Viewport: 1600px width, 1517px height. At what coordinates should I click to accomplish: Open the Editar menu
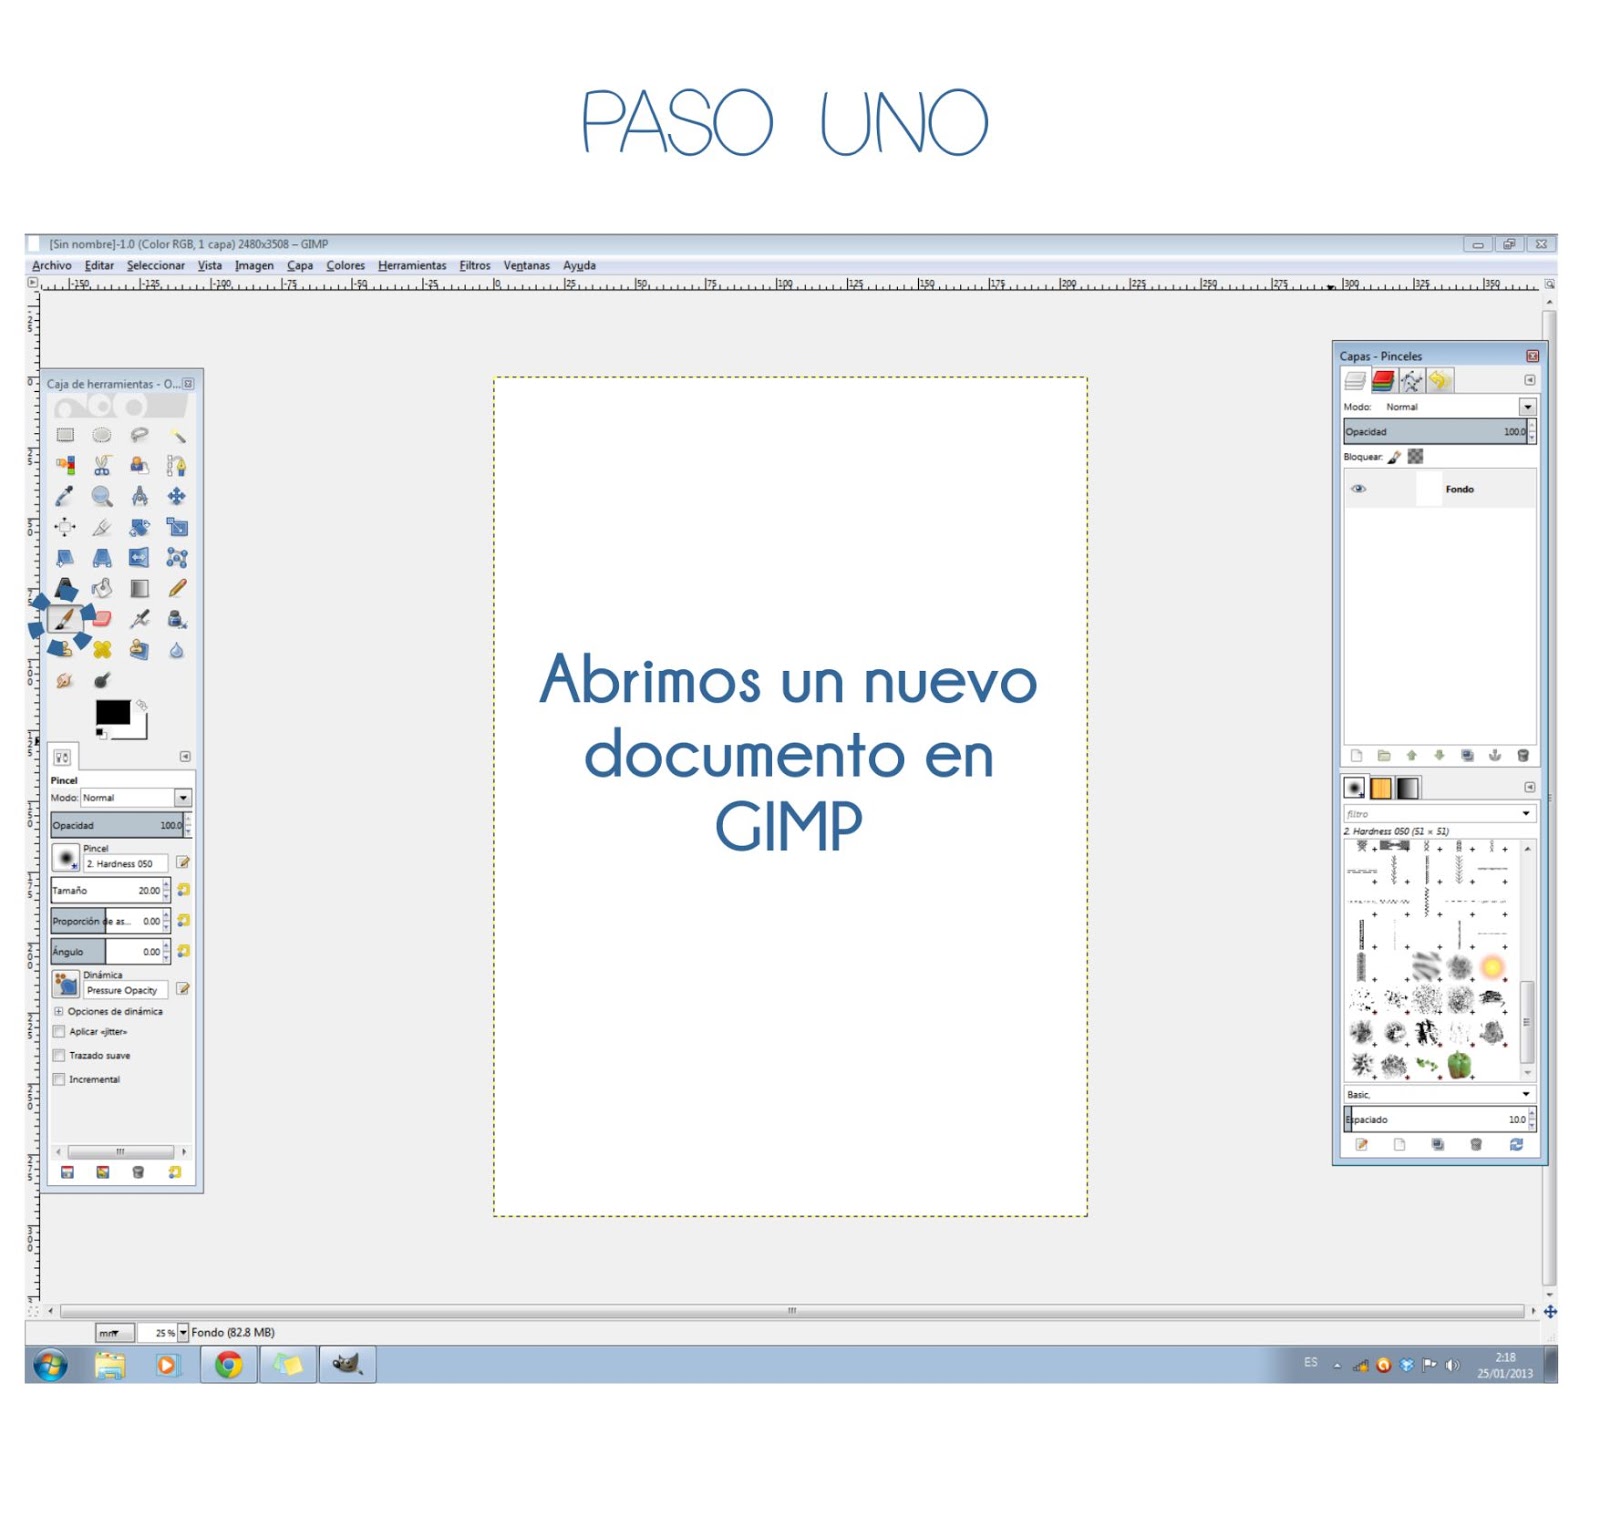point(99,266)
